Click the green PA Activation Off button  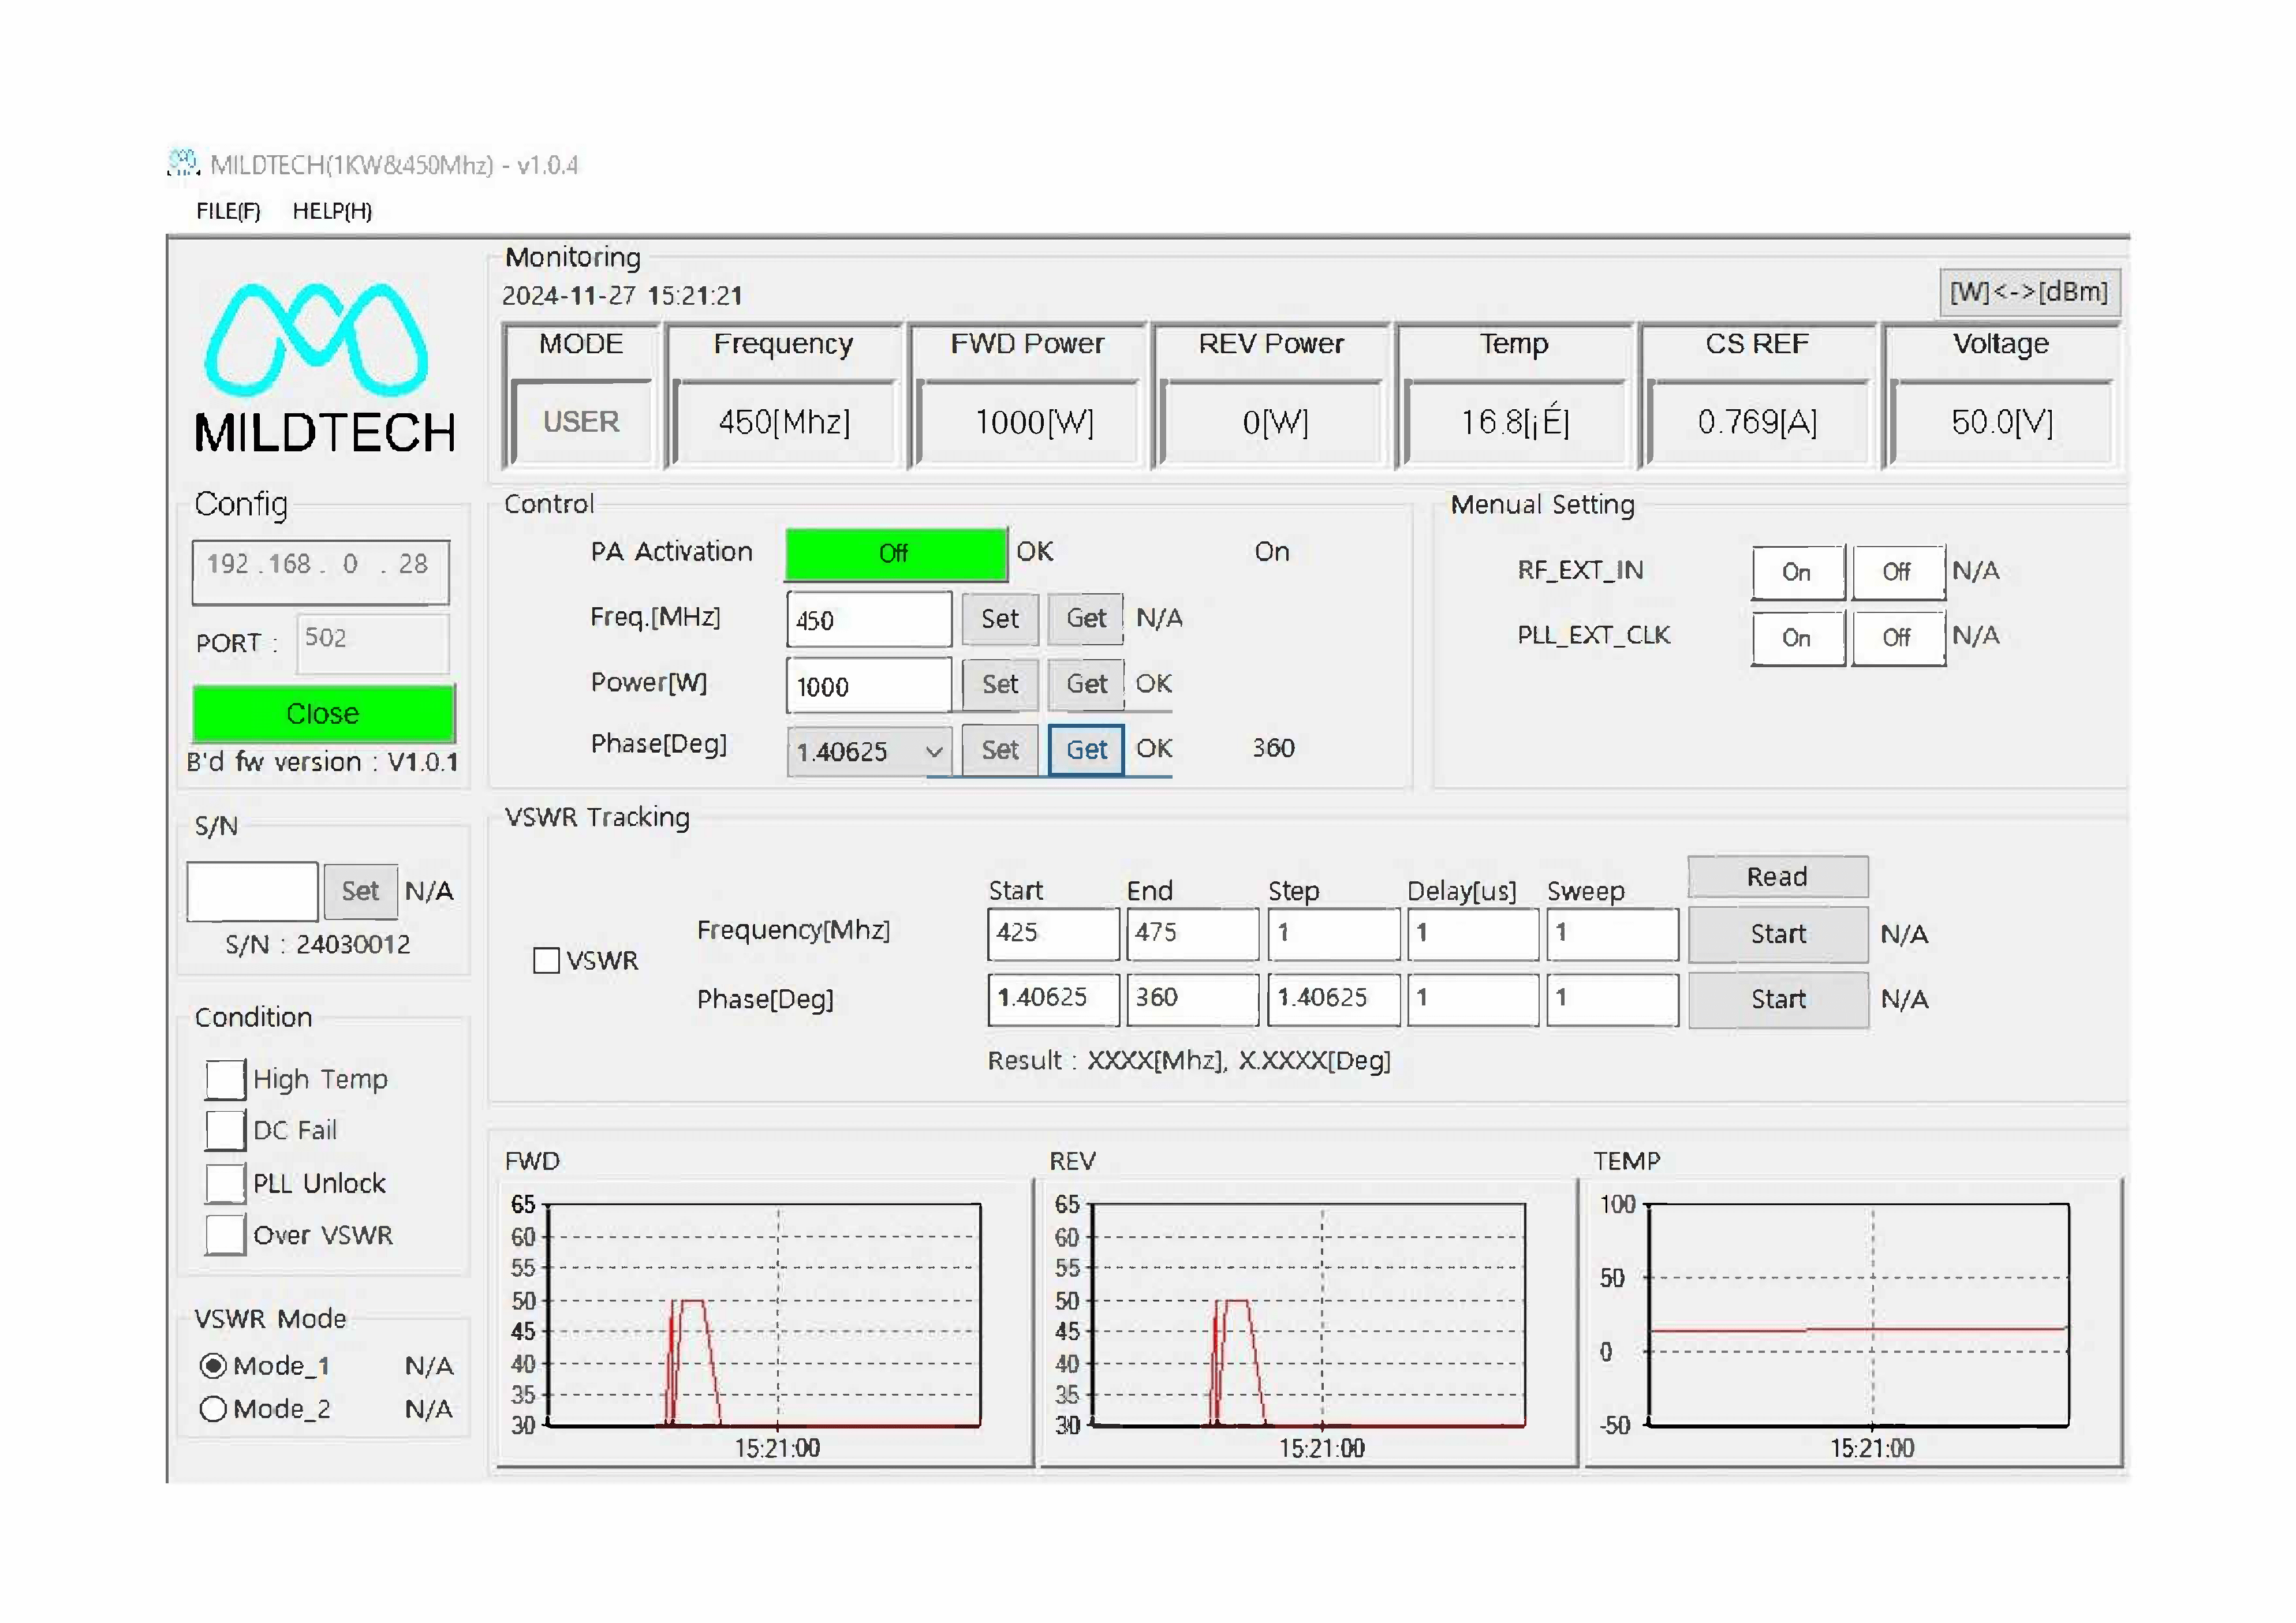(895, 553)
